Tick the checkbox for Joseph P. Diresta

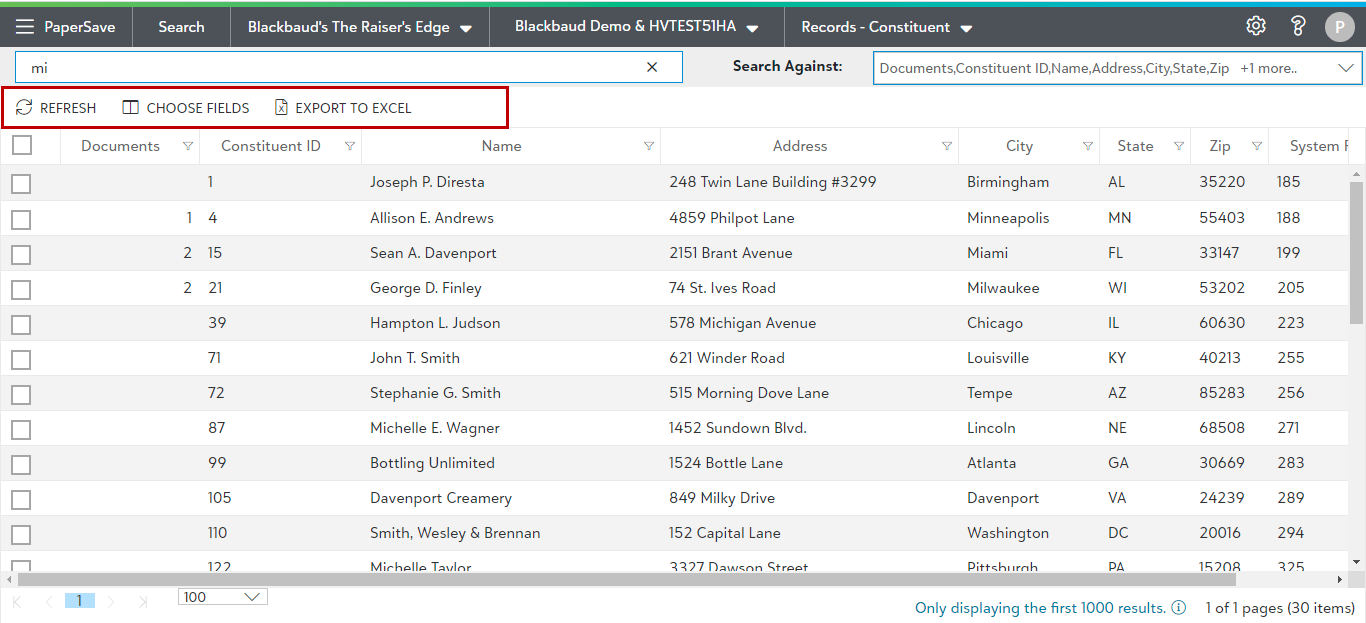21,183
